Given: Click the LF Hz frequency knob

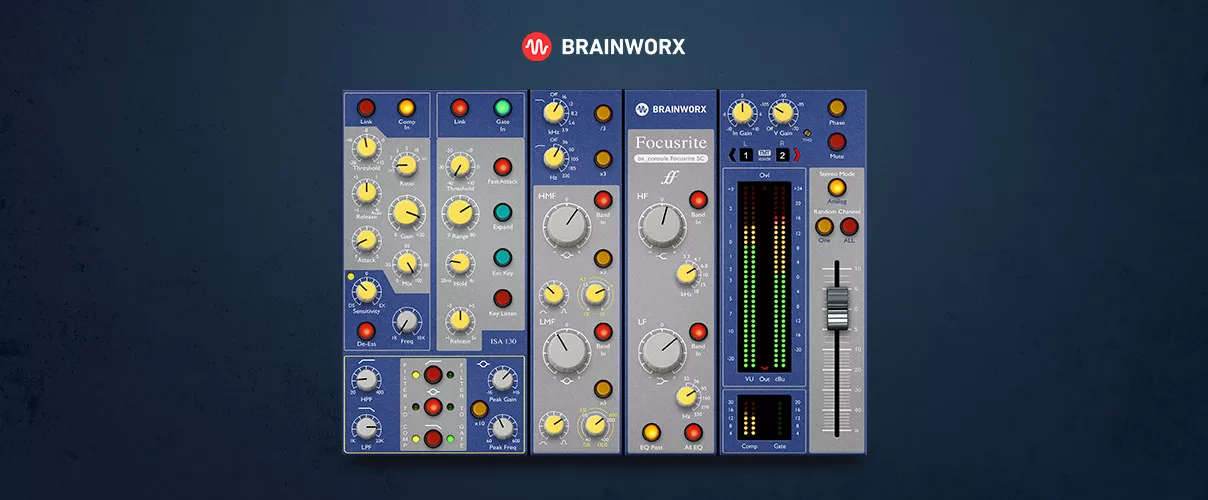Looking at the screenshot, I should [x=686, y=398].
